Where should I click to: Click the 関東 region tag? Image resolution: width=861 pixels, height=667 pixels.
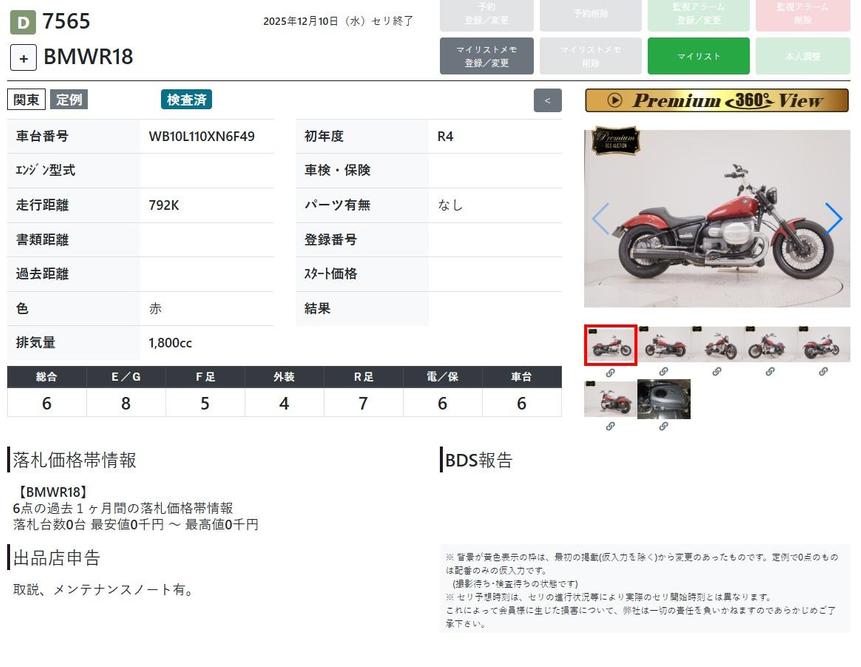[26, 100]
